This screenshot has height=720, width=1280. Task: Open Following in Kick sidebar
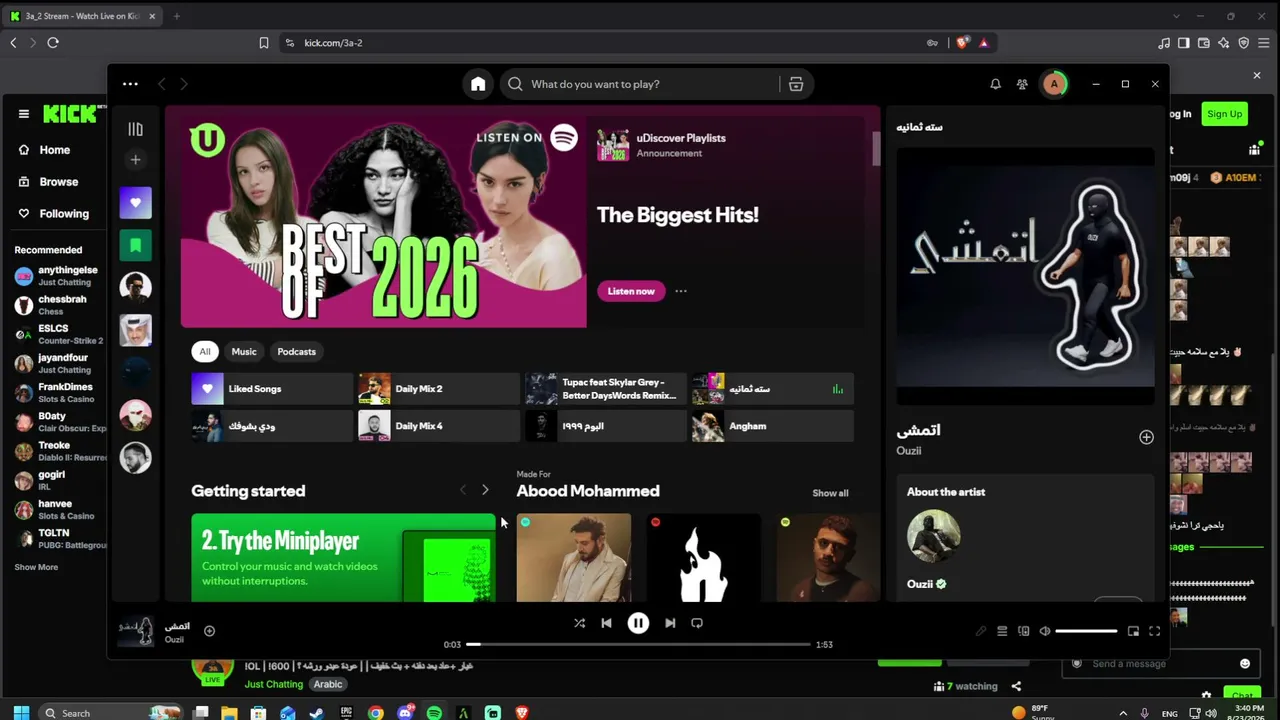[64, 214]
